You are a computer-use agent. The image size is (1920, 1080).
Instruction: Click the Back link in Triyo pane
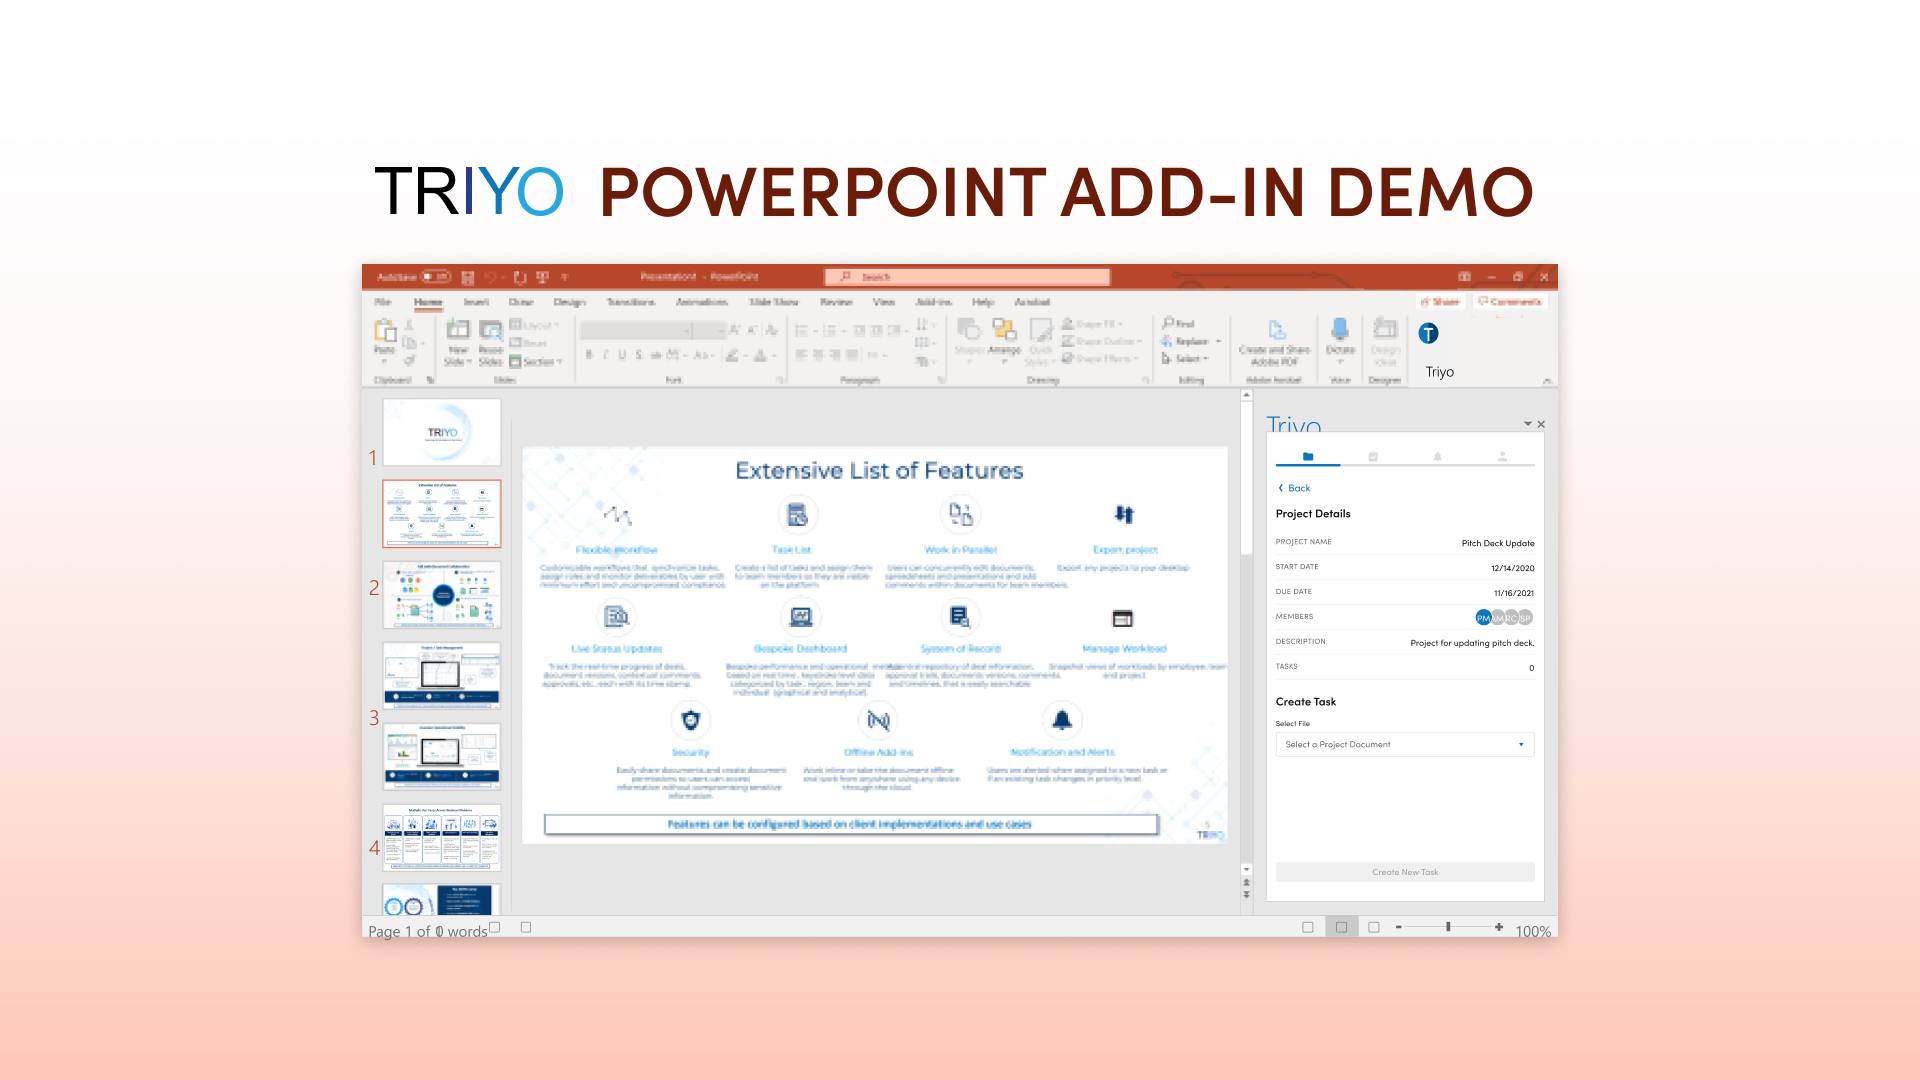1294,489
